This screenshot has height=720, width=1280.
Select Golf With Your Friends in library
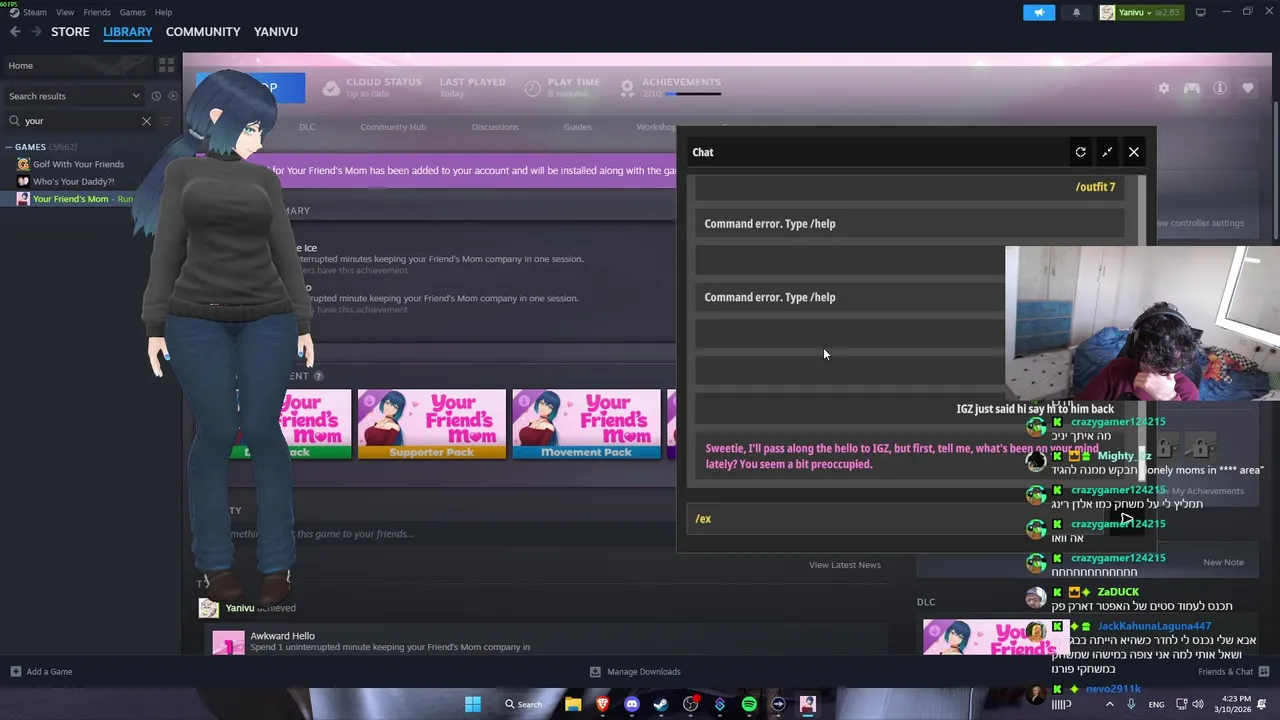(x=78, y=164)
